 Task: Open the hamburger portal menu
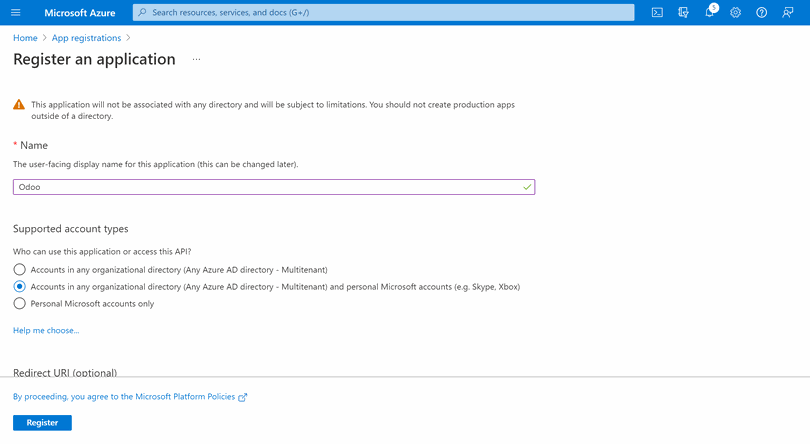pos(15,12)
